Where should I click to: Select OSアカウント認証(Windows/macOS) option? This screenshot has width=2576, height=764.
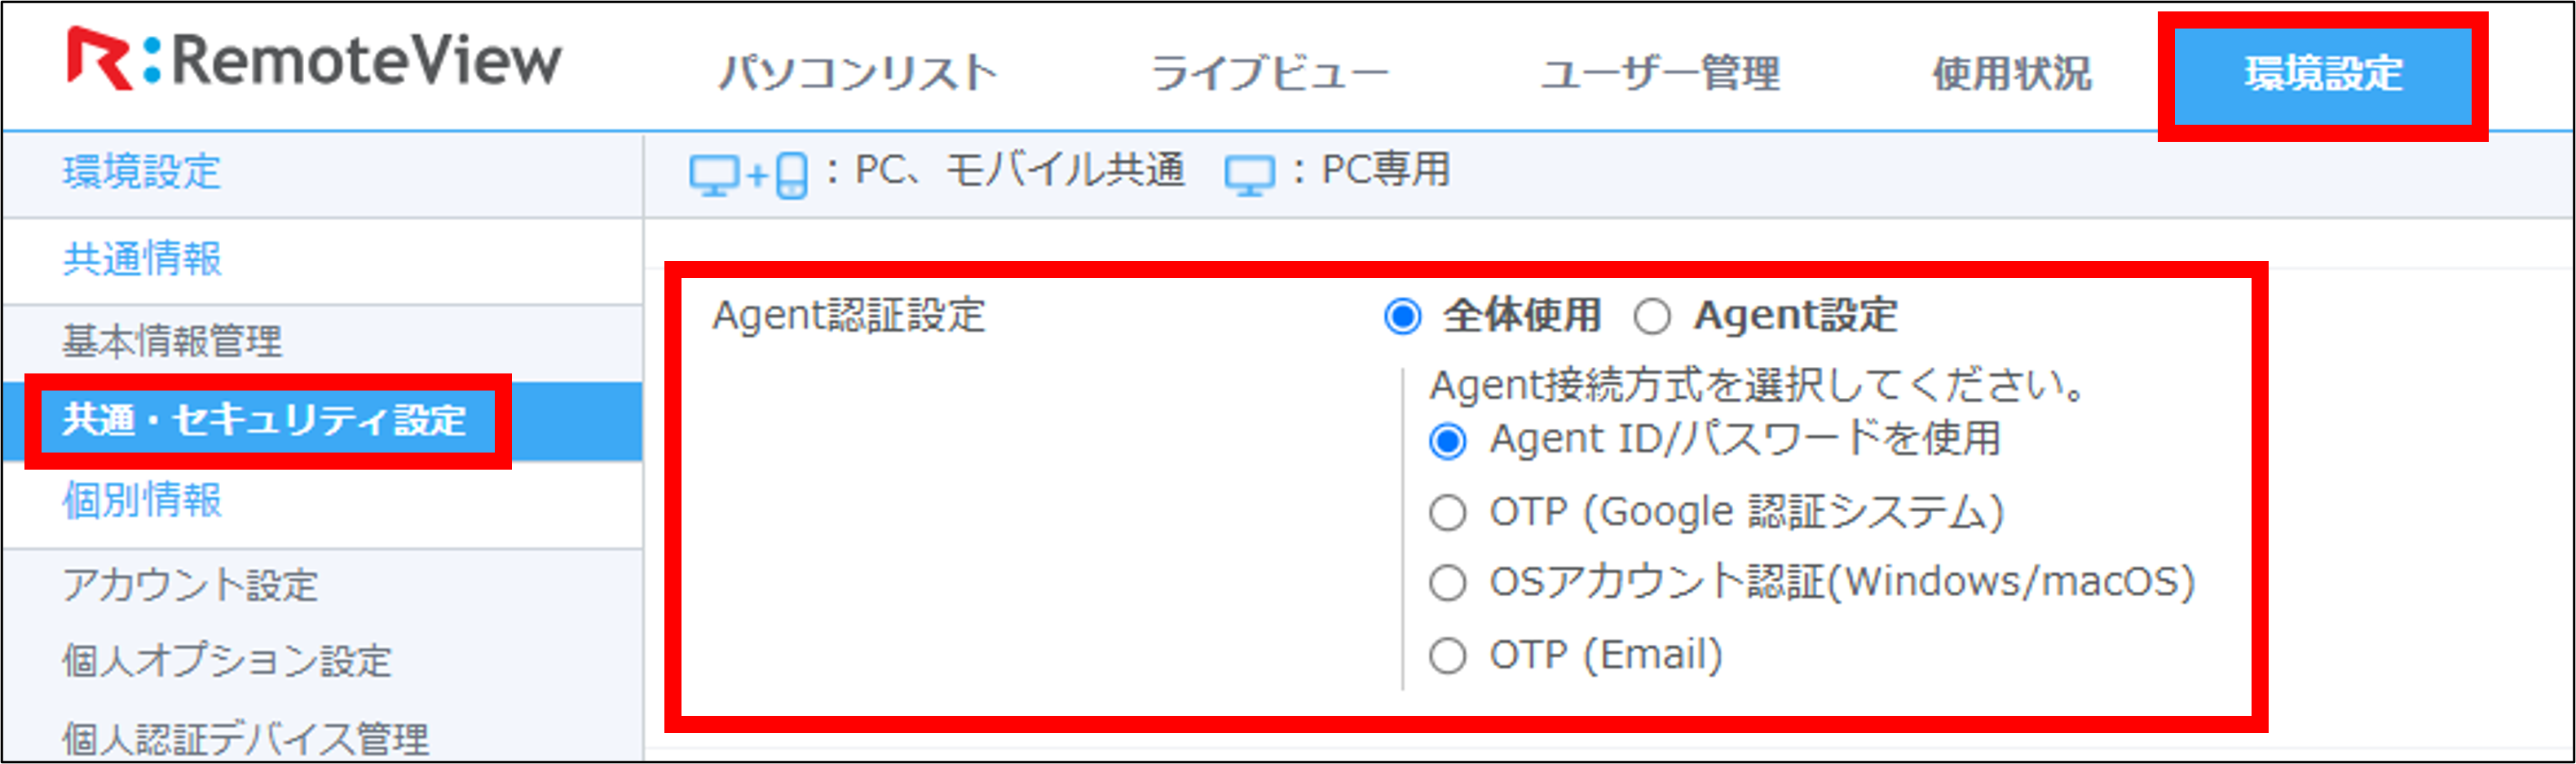click(1447, 583)
